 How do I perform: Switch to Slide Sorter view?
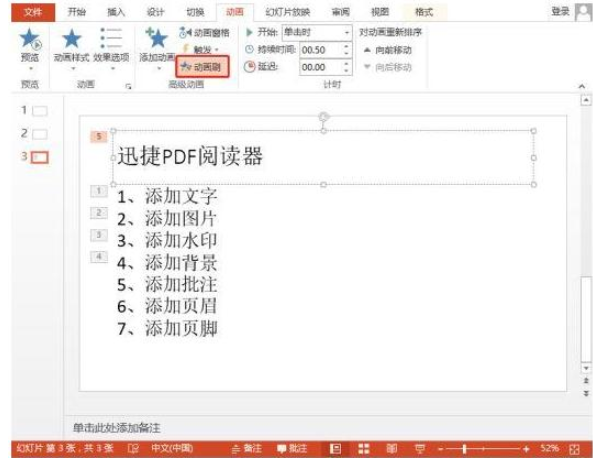click(363, 449)
